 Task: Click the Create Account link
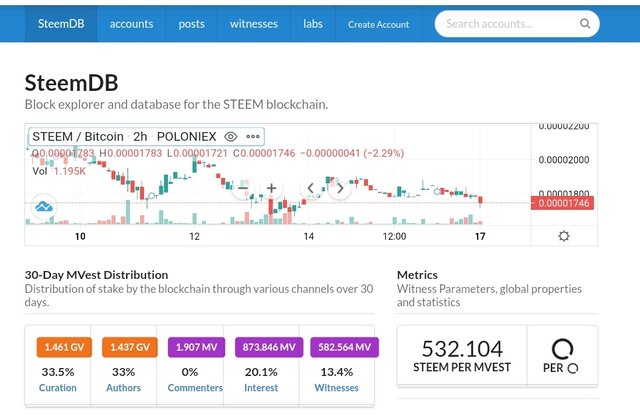378,24
